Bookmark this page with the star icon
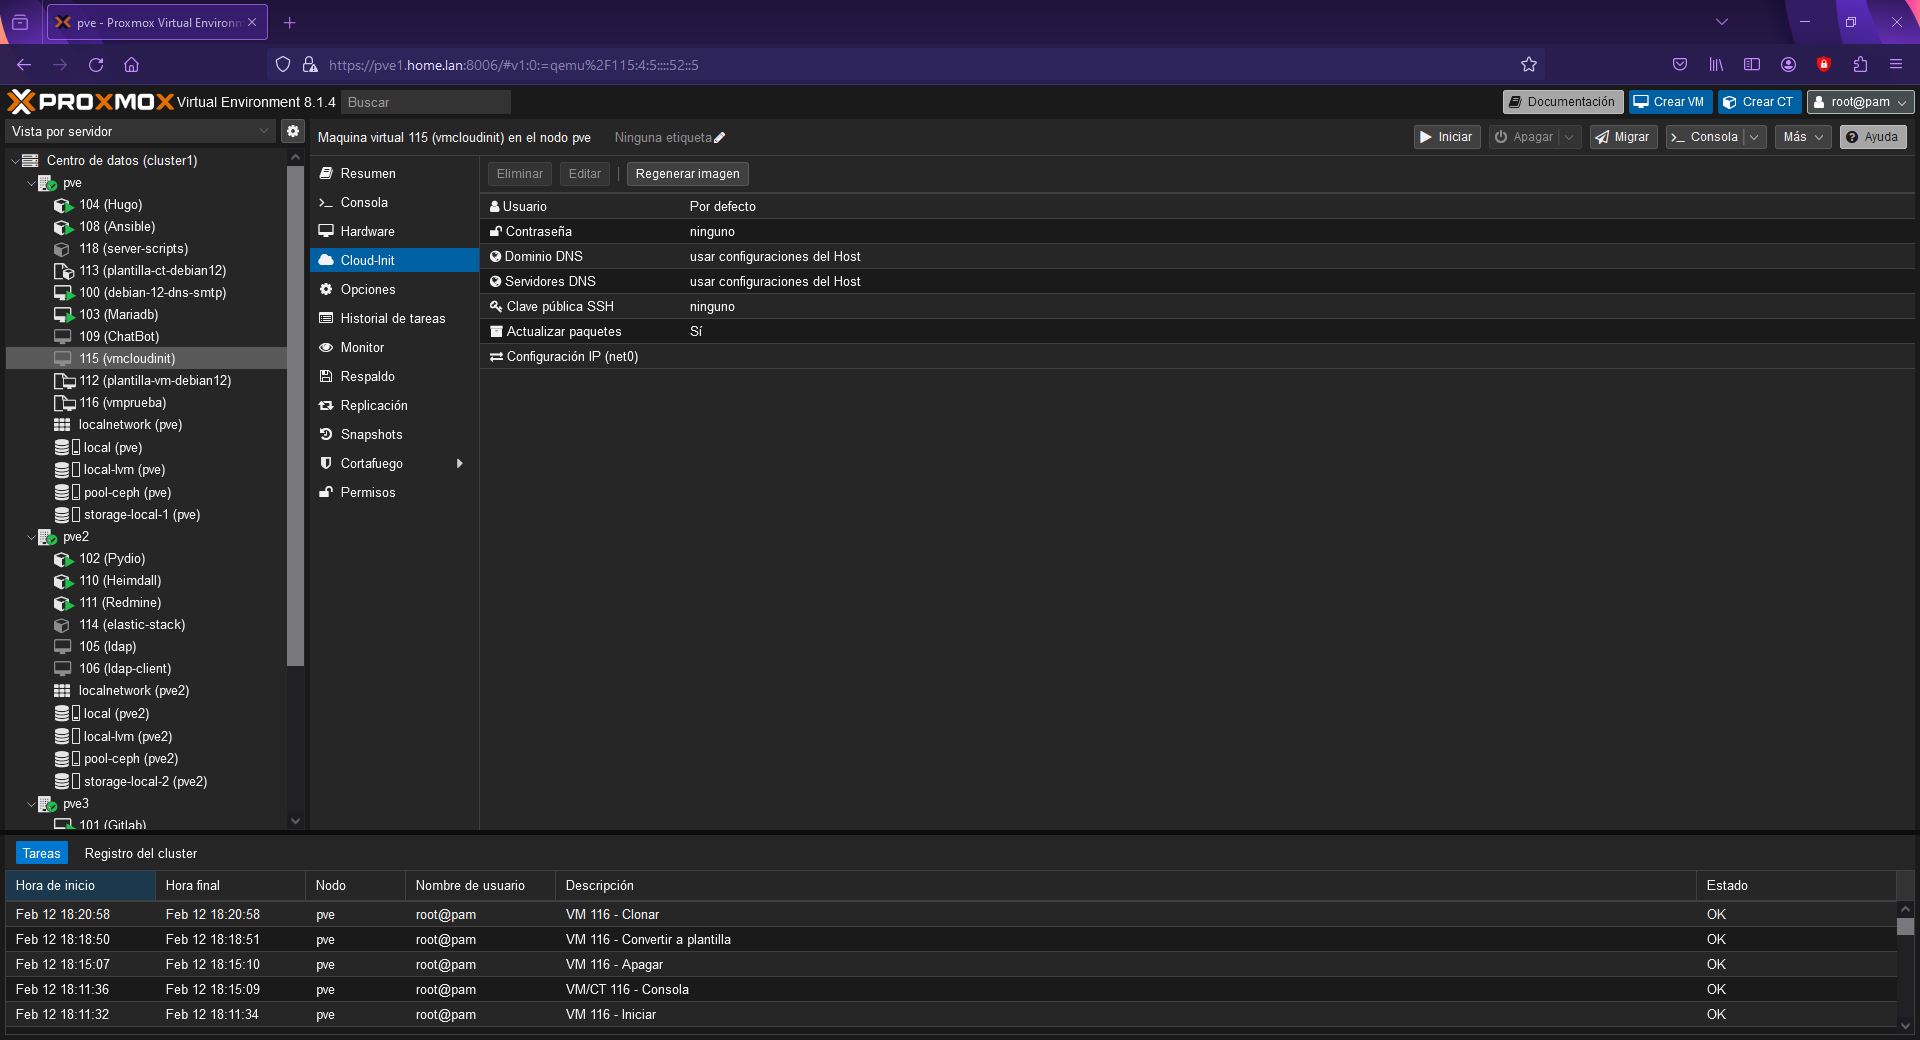 [1528, 65]
